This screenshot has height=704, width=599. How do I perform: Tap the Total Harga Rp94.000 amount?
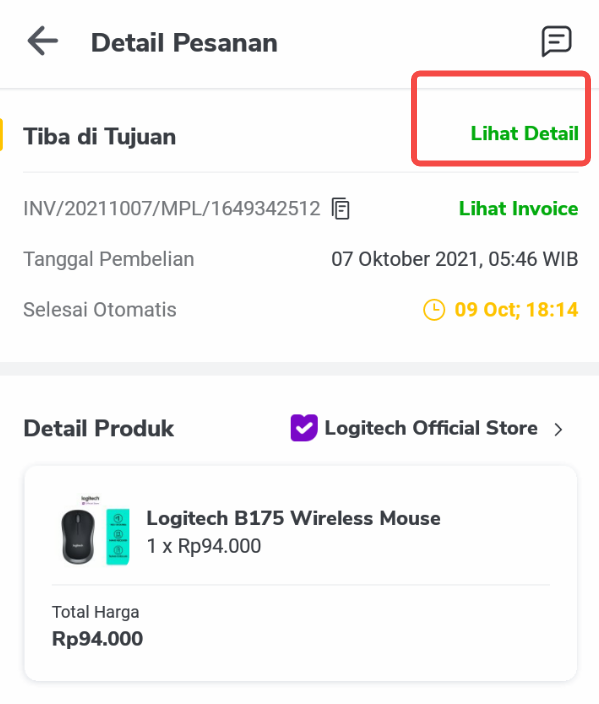pyautogui.click(x=97, y=638)
